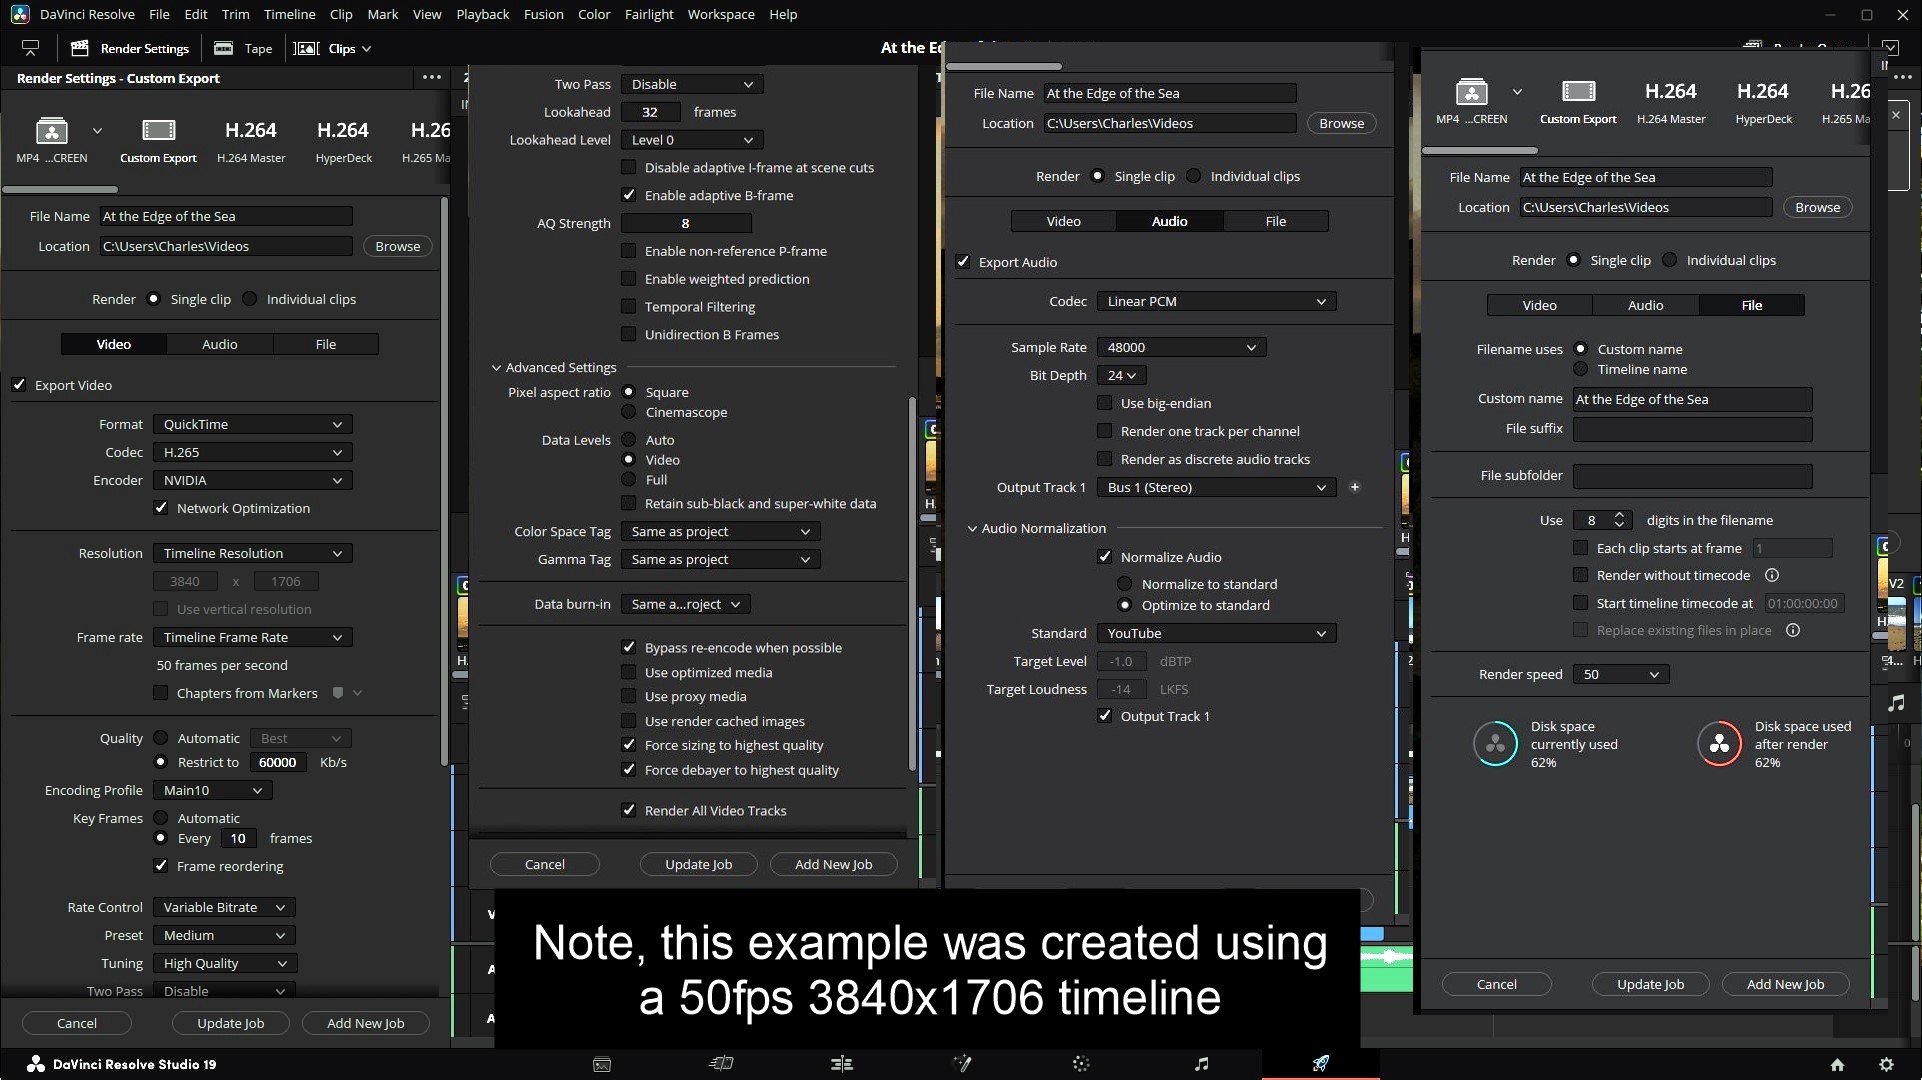Toggle the Tape toolbar button
This screenshot has width=1922, height=1080.
point(243,48)
